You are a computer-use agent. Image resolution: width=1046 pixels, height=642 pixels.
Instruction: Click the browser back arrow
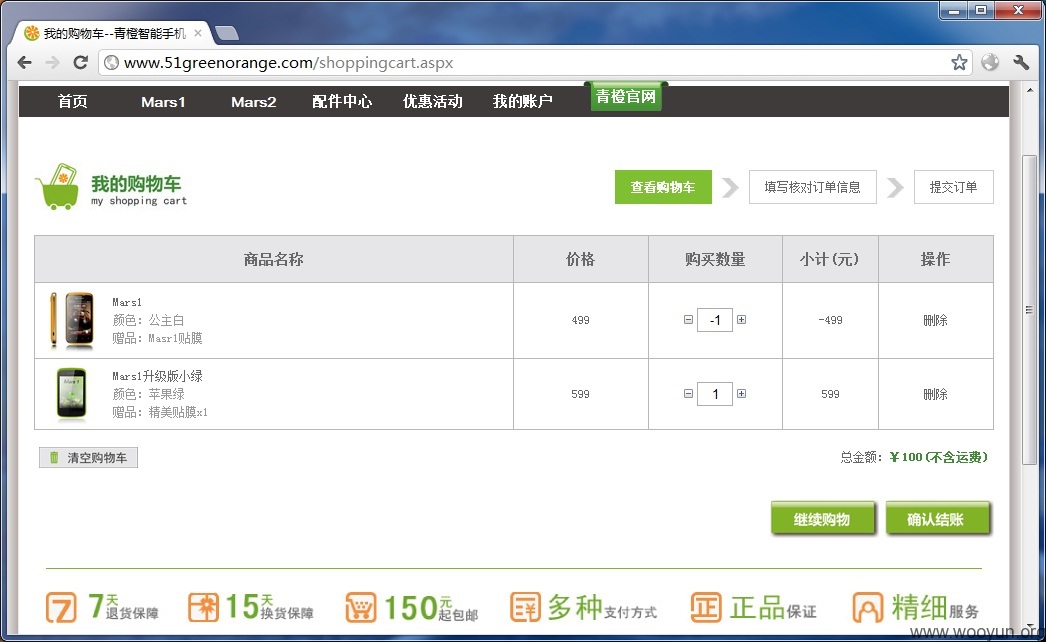(25, 63)
